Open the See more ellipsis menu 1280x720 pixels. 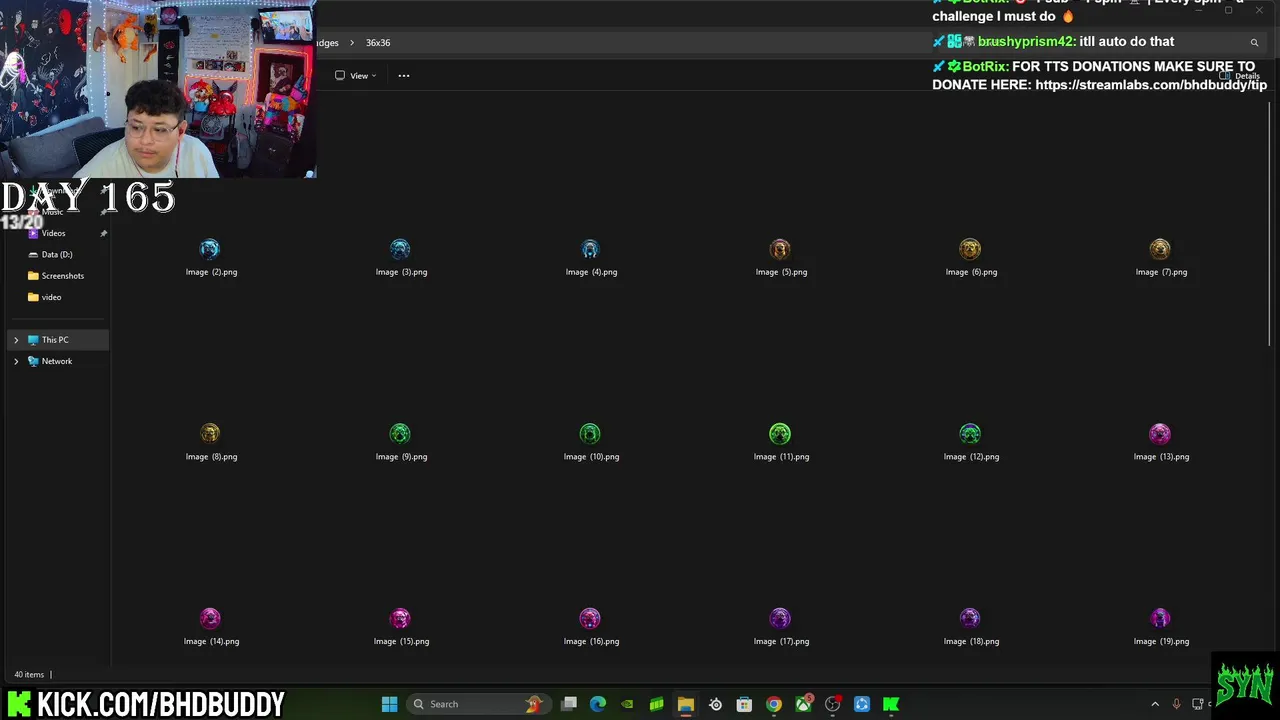(404, 76)
